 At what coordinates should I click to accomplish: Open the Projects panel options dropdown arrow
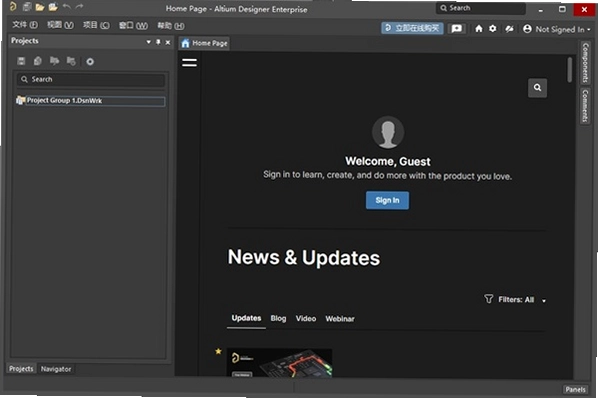(148, 42)
